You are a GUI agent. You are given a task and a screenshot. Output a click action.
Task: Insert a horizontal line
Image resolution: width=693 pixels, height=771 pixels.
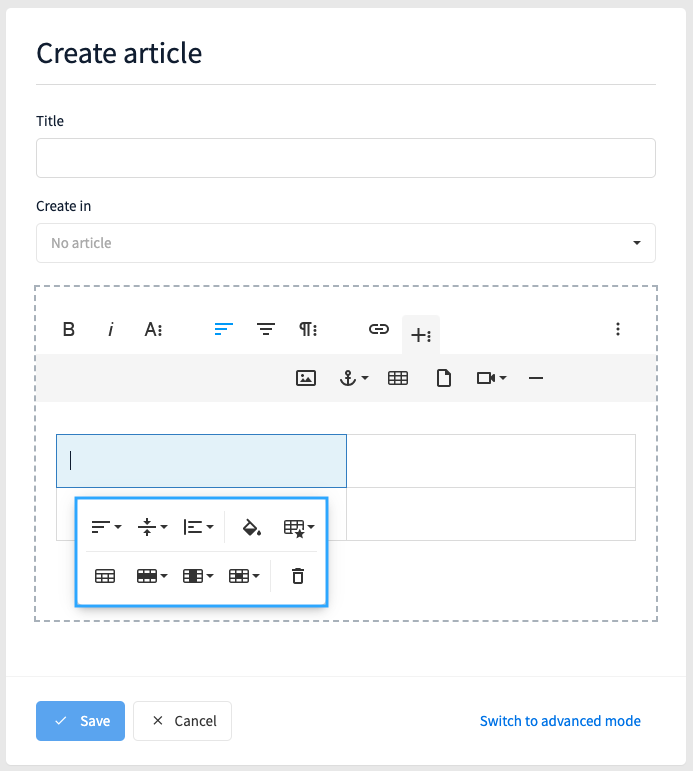(536, 378)
